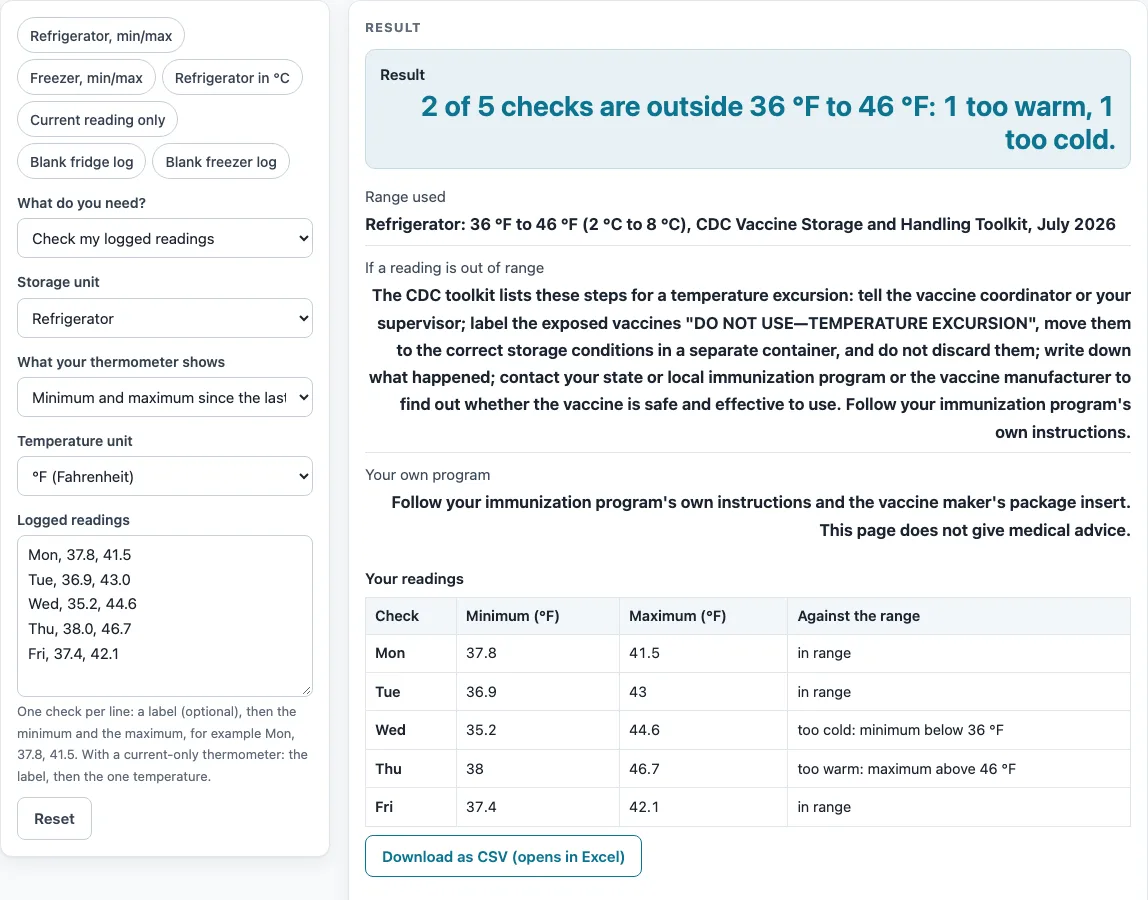
Task: Open the Blank freezer log preset
Action: pyautogui.click(x=221, y=162)
